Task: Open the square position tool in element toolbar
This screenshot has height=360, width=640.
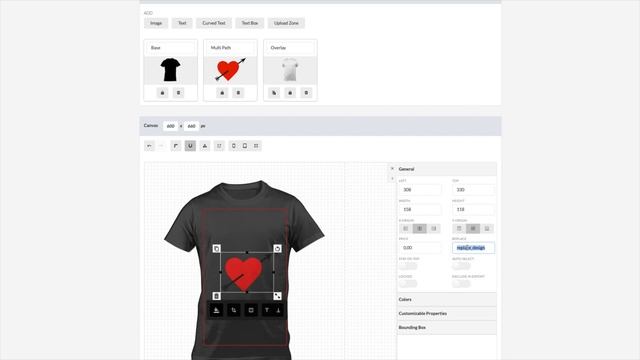Action: 251,310
